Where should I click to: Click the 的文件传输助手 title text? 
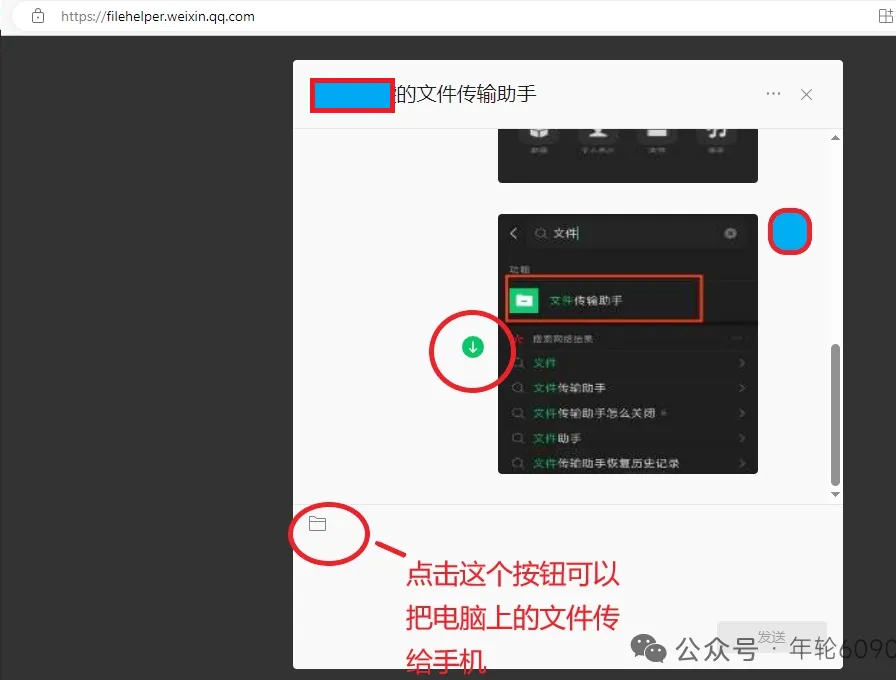point(466,94)
